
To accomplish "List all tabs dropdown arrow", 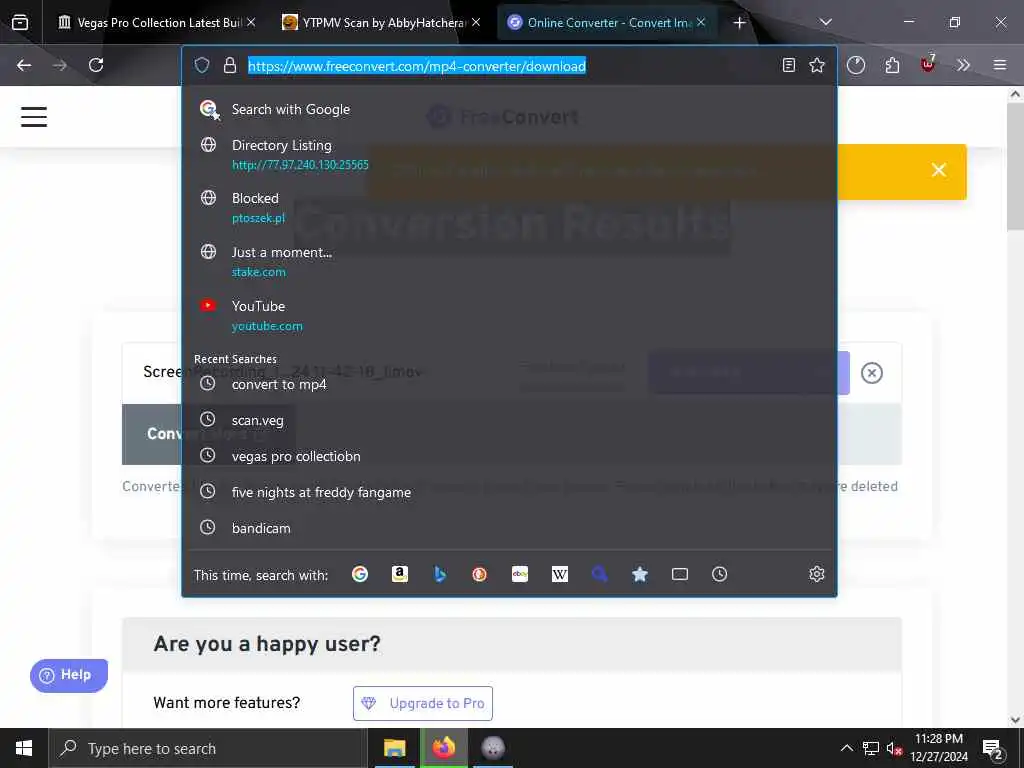I will click(825, 22).
